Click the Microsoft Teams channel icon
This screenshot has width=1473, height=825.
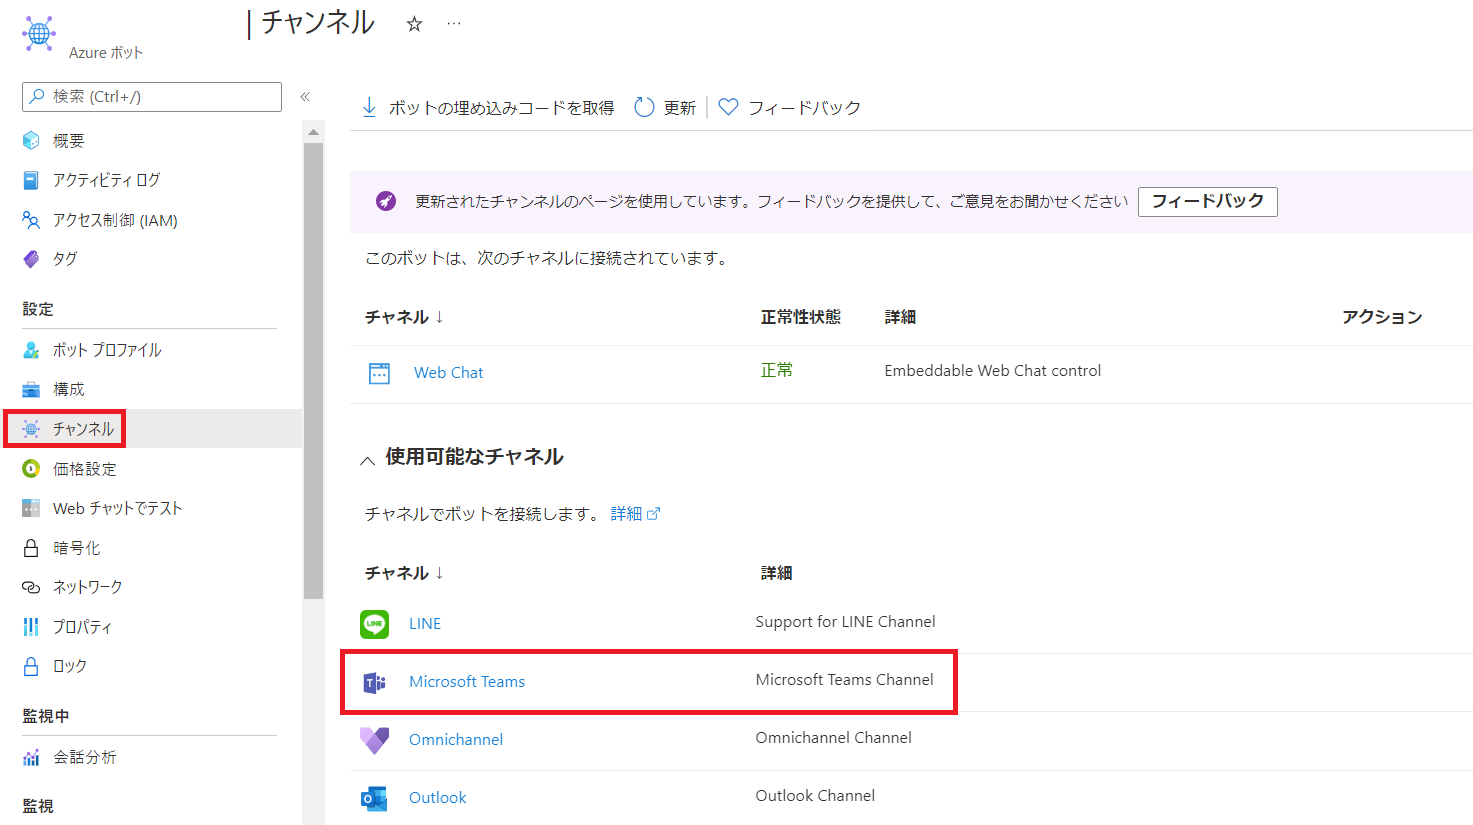coord(375,683)
